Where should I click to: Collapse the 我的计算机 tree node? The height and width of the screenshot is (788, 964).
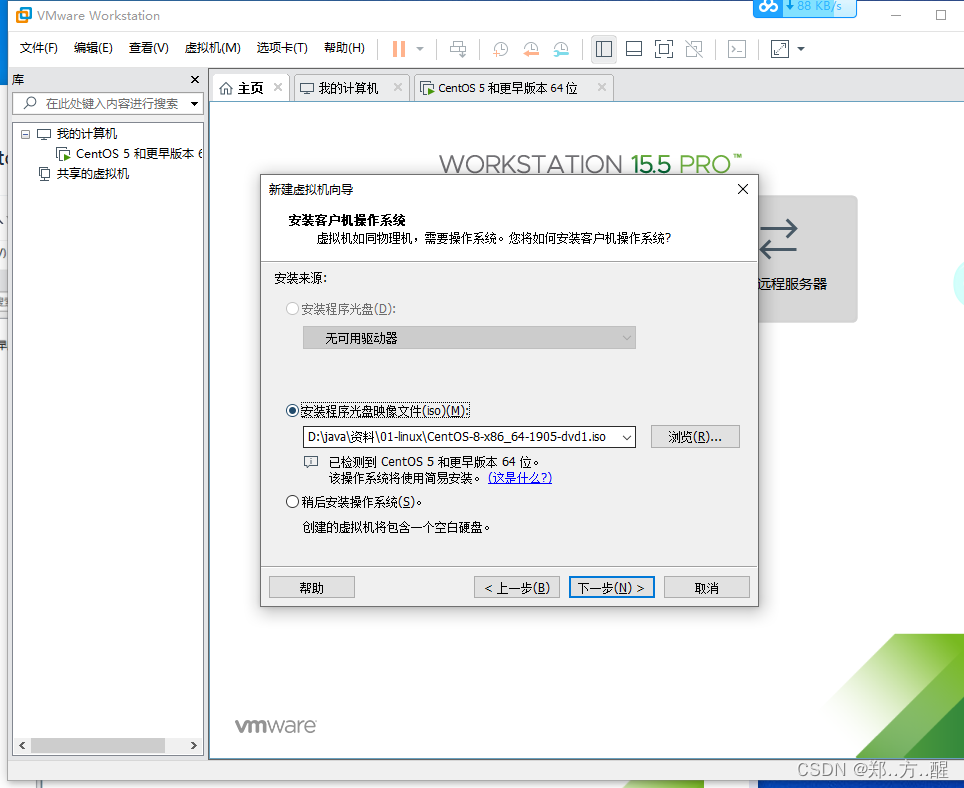(x=25, y=134)
